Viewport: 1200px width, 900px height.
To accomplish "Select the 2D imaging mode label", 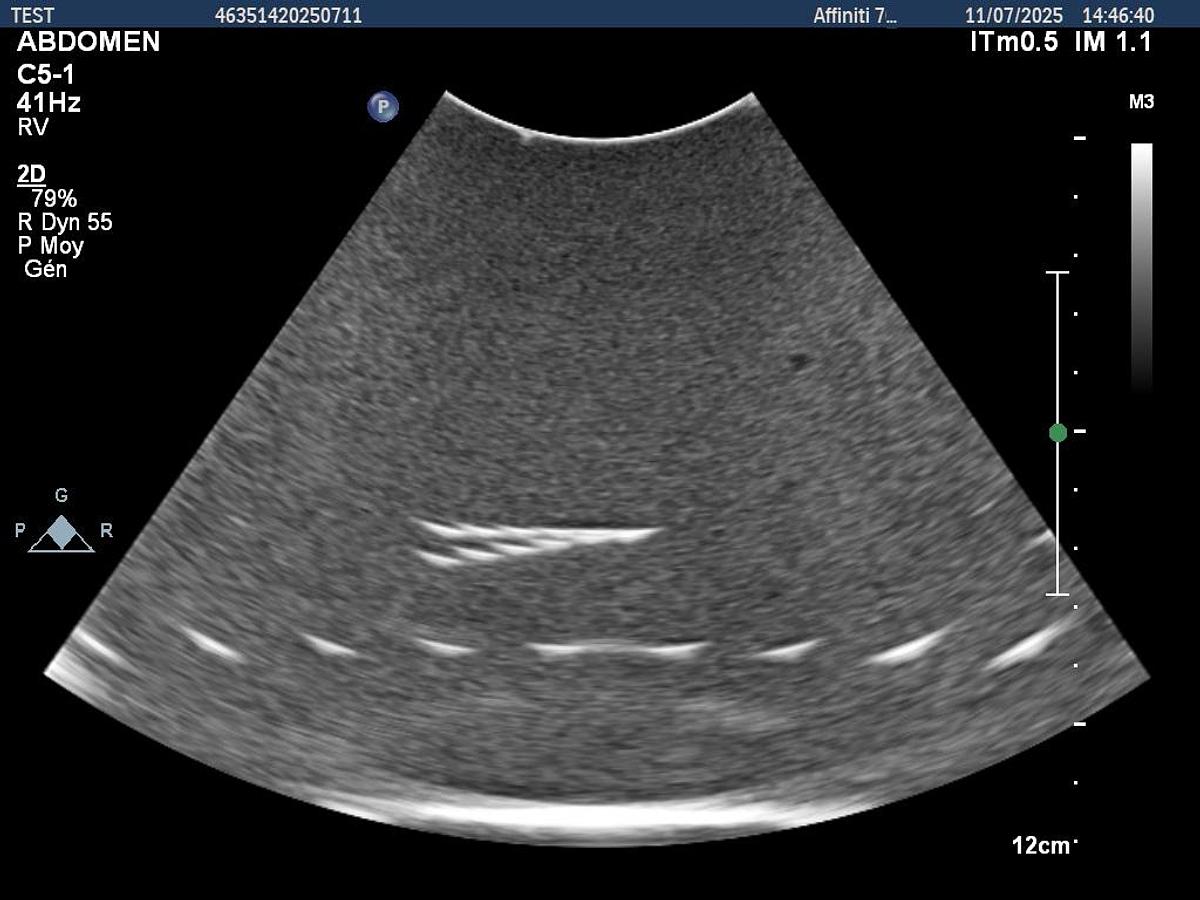I will pyautogui.click(x=31, y=174).
